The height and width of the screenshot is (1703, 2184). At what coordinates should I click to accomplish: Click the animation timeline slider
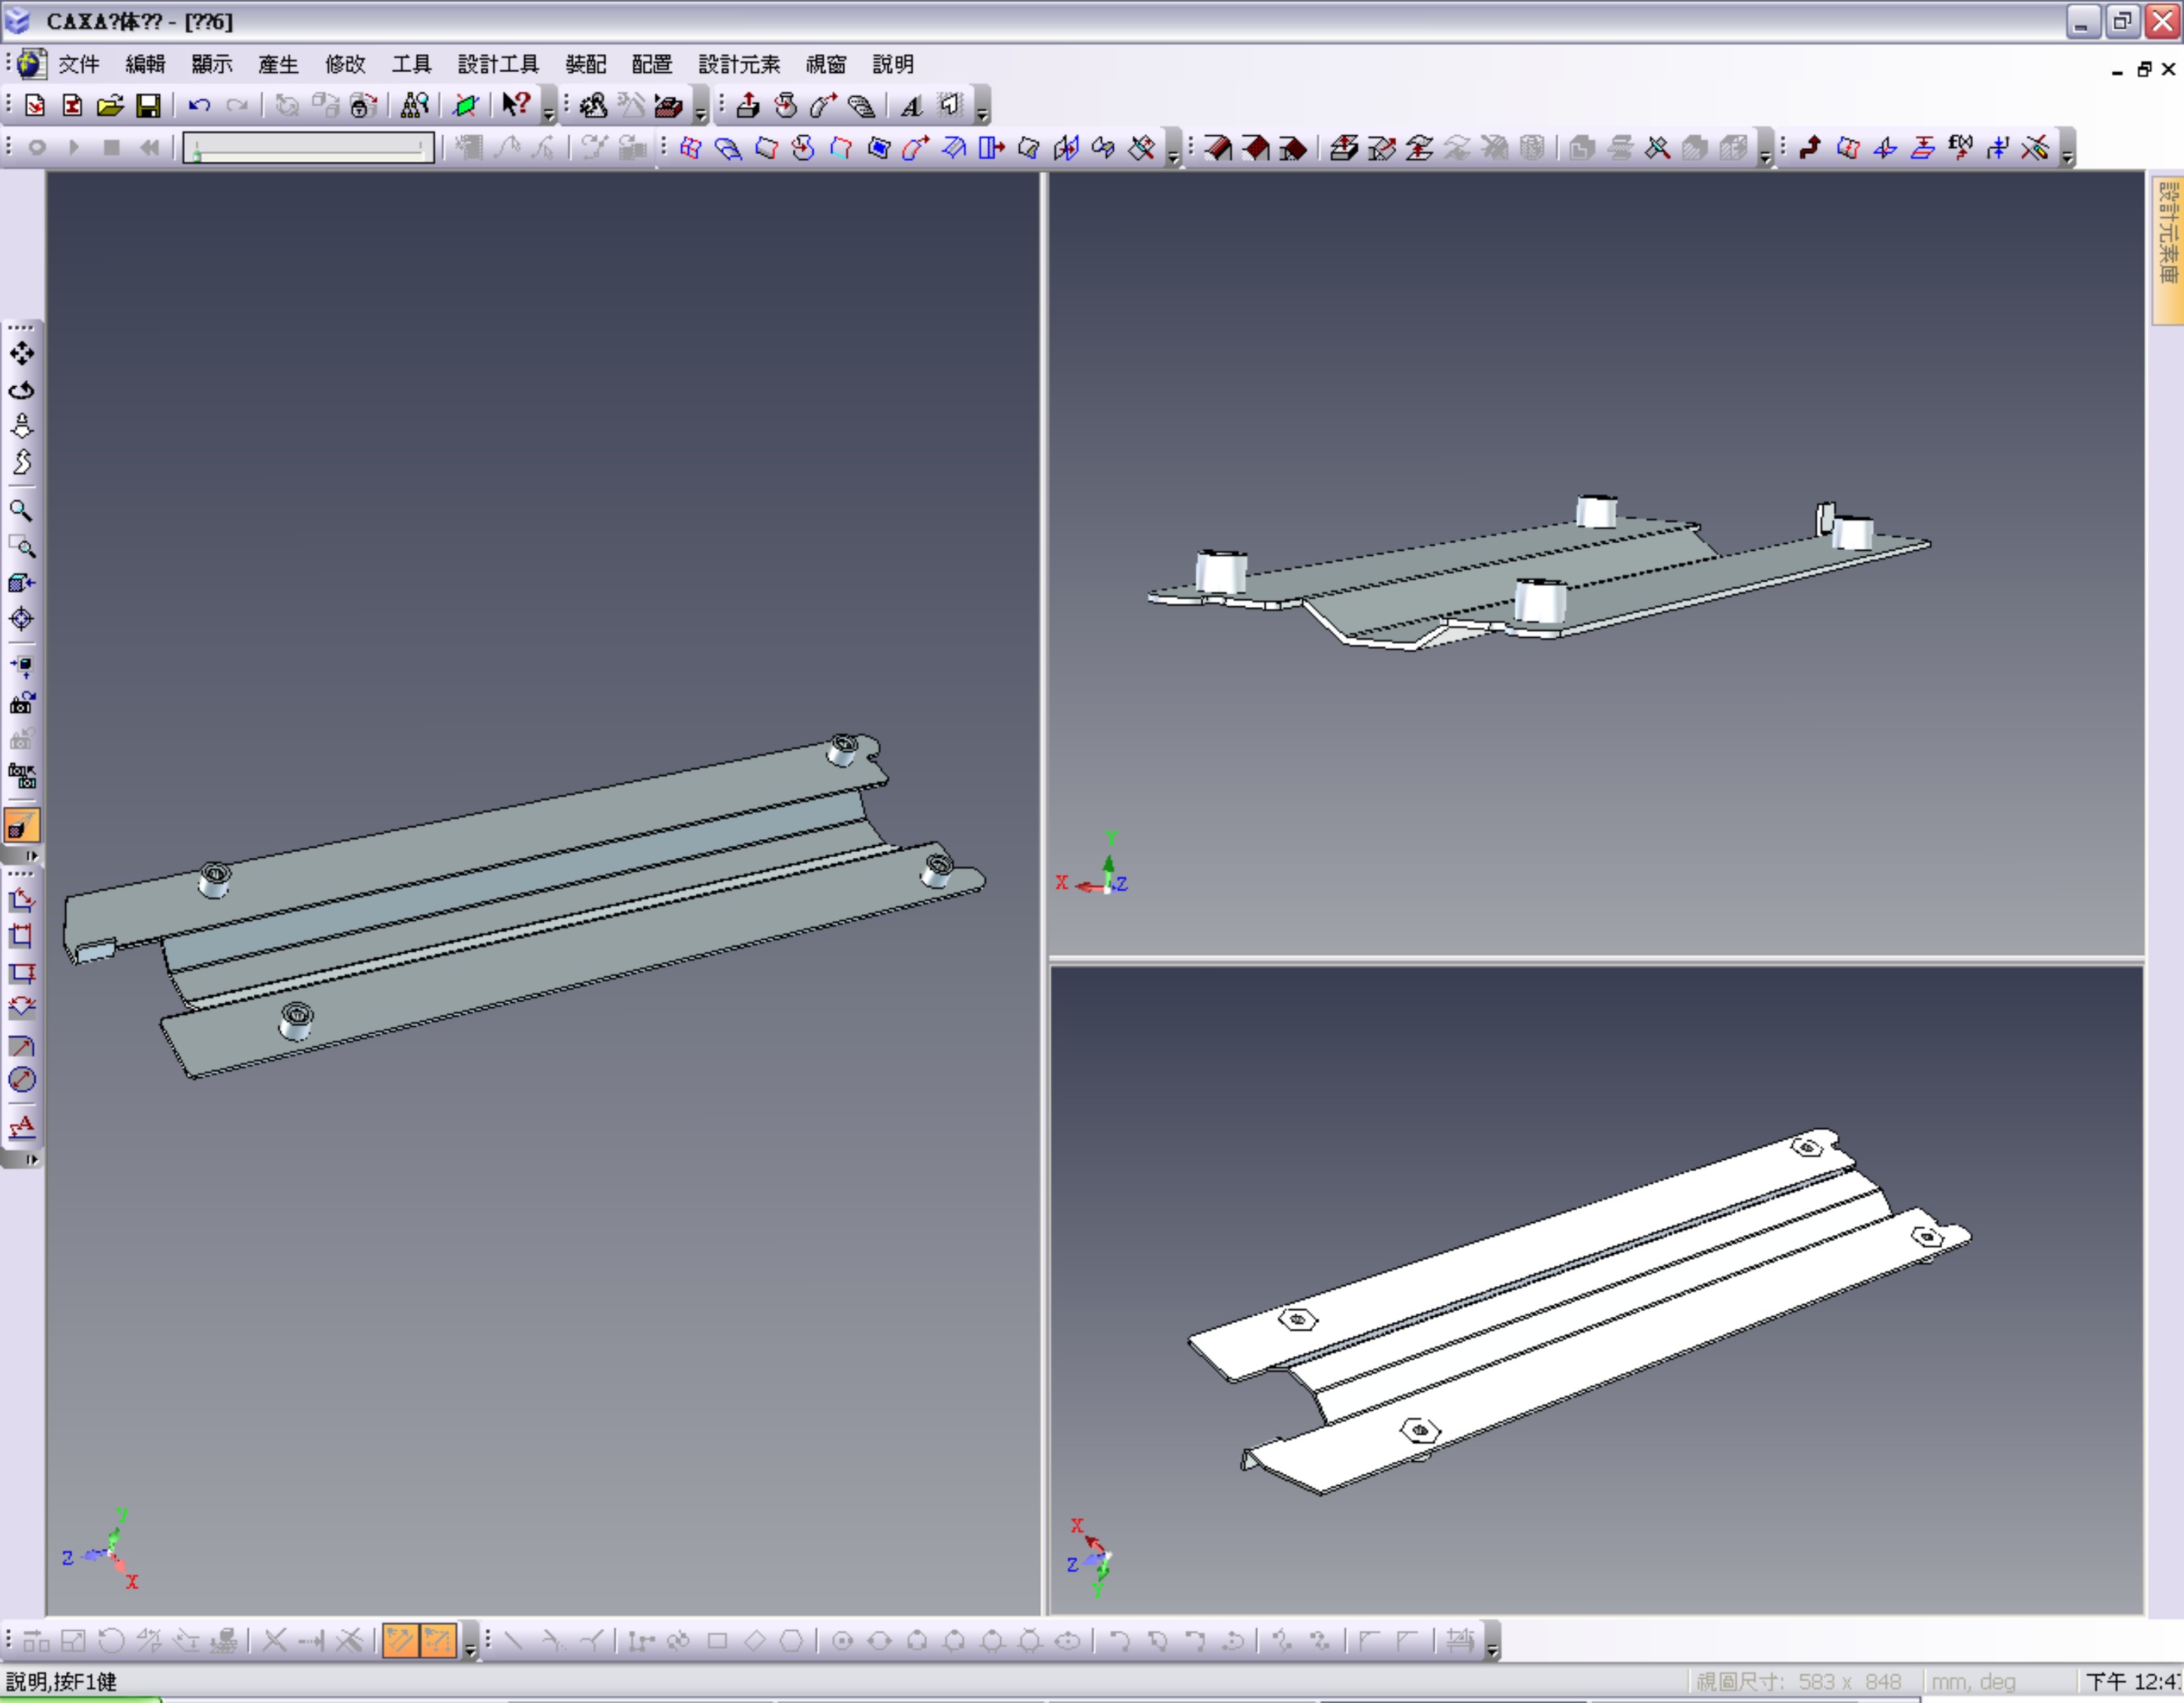(309, 148)
